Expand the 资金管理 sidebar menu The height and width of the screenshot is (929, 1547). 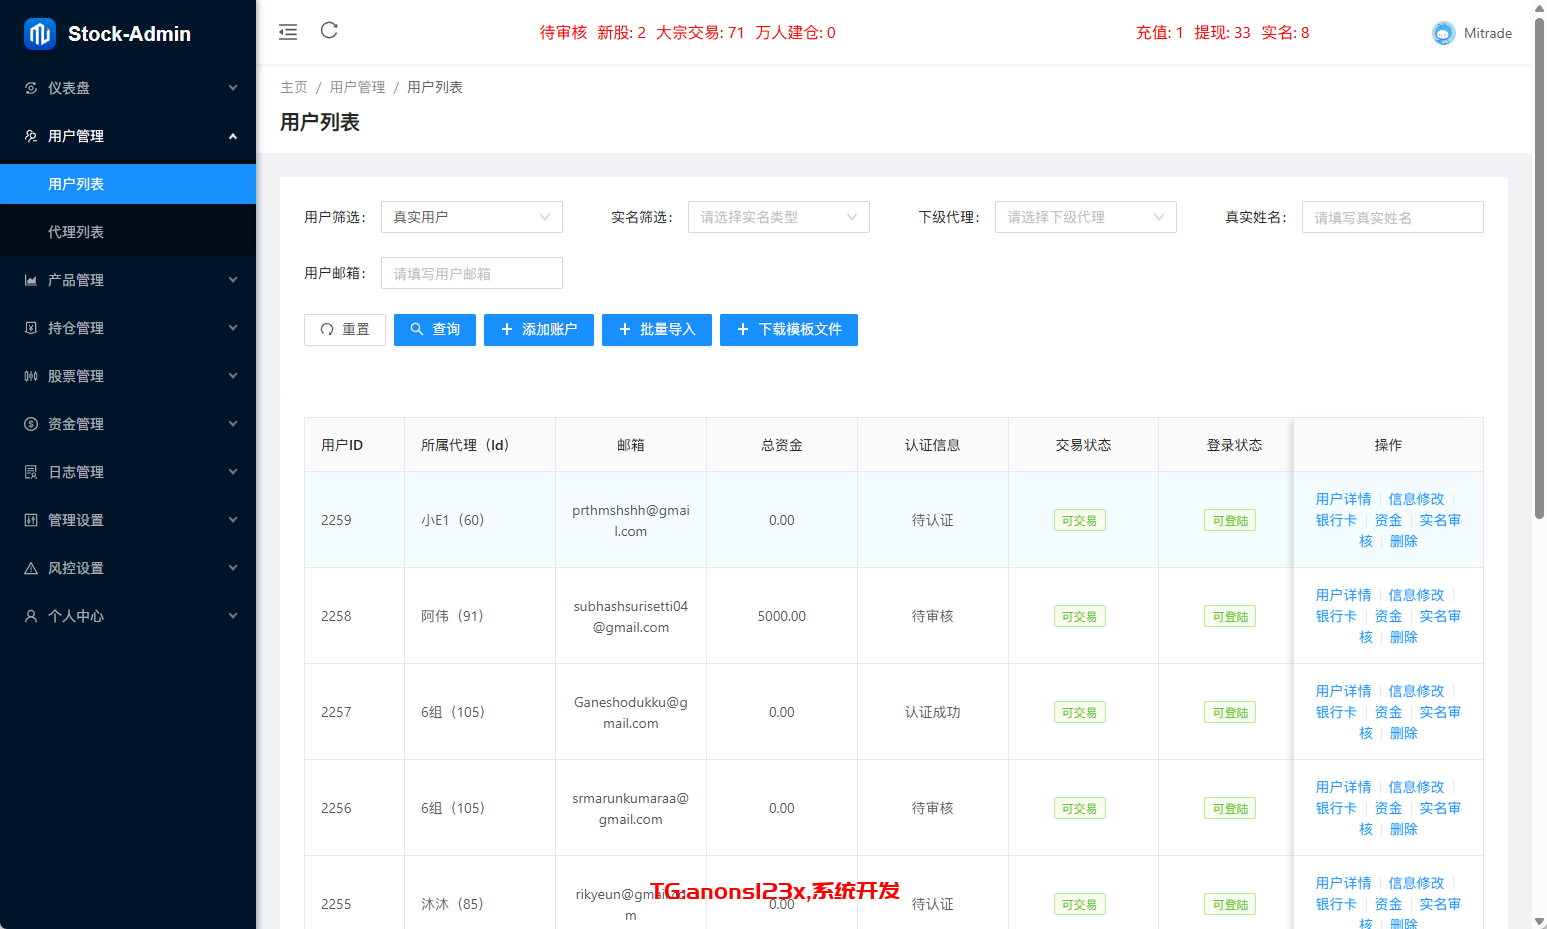pyautogui.click(x=128, y=424)
